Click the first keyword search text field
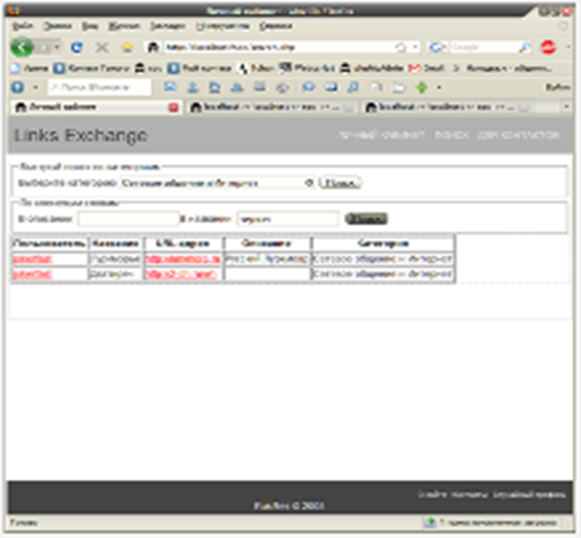Image resolution: width=581 pixels, height=538 pixels. point(129,219)
